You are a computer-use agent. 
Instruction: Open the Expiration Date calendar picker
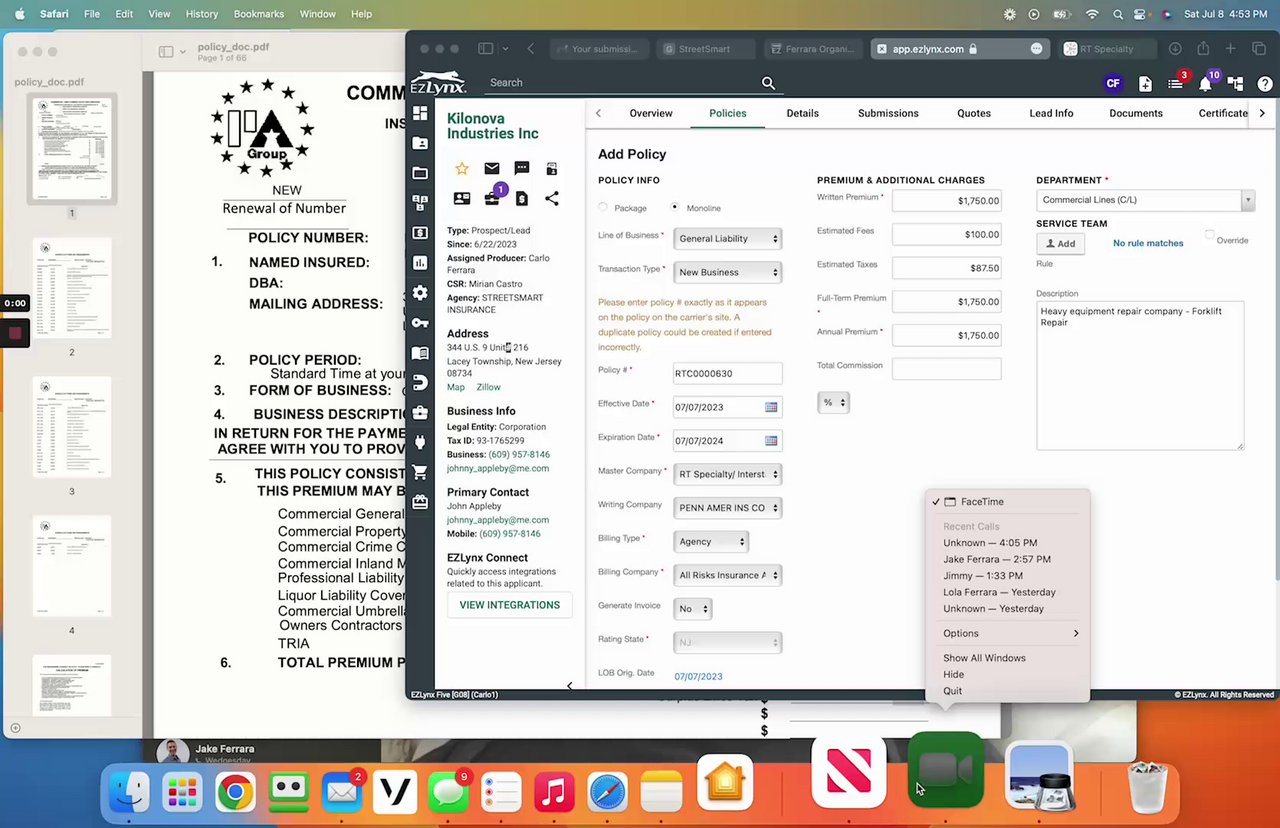click(x=771, y=441)
